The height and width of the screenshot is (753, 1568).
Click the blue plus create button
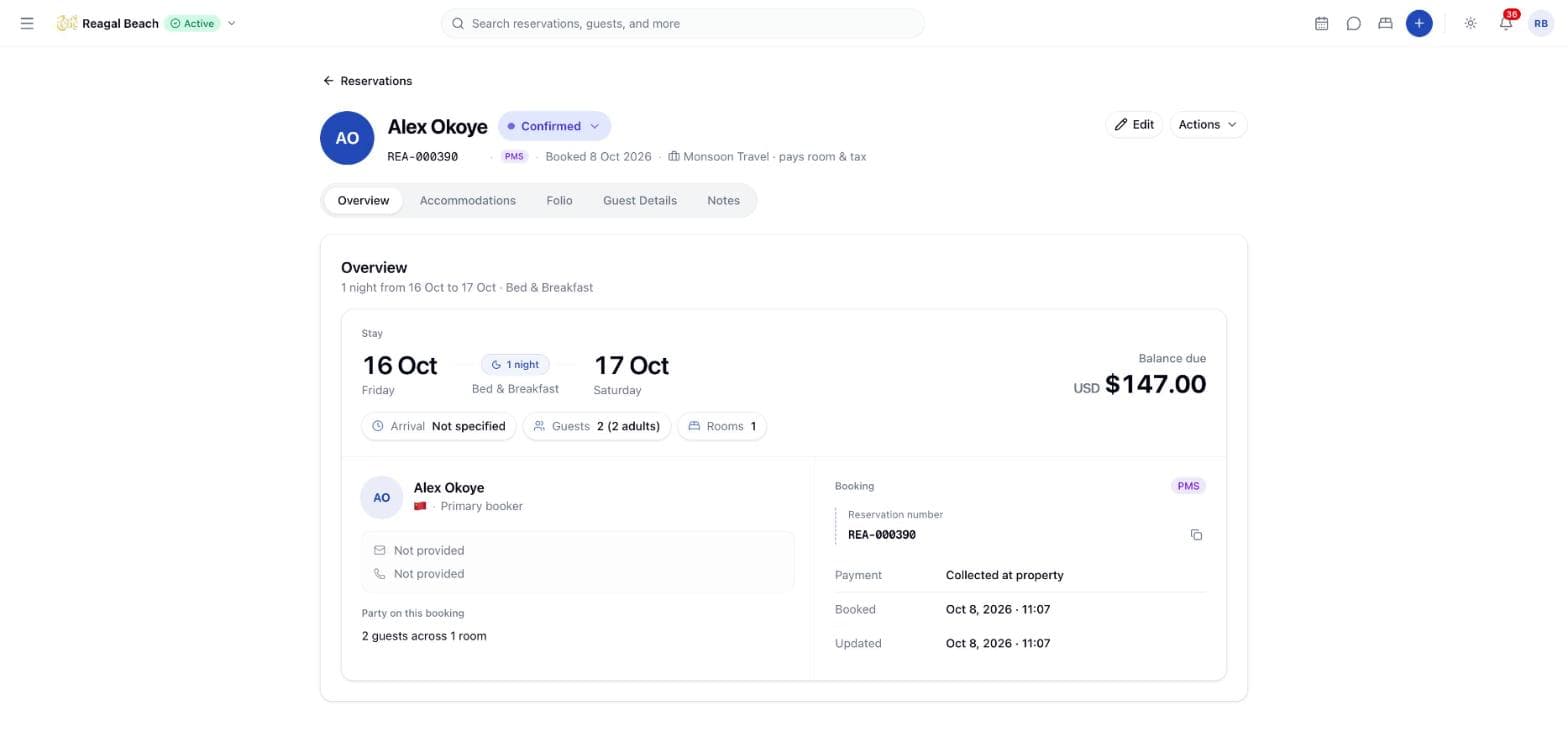pos(1418,23)
